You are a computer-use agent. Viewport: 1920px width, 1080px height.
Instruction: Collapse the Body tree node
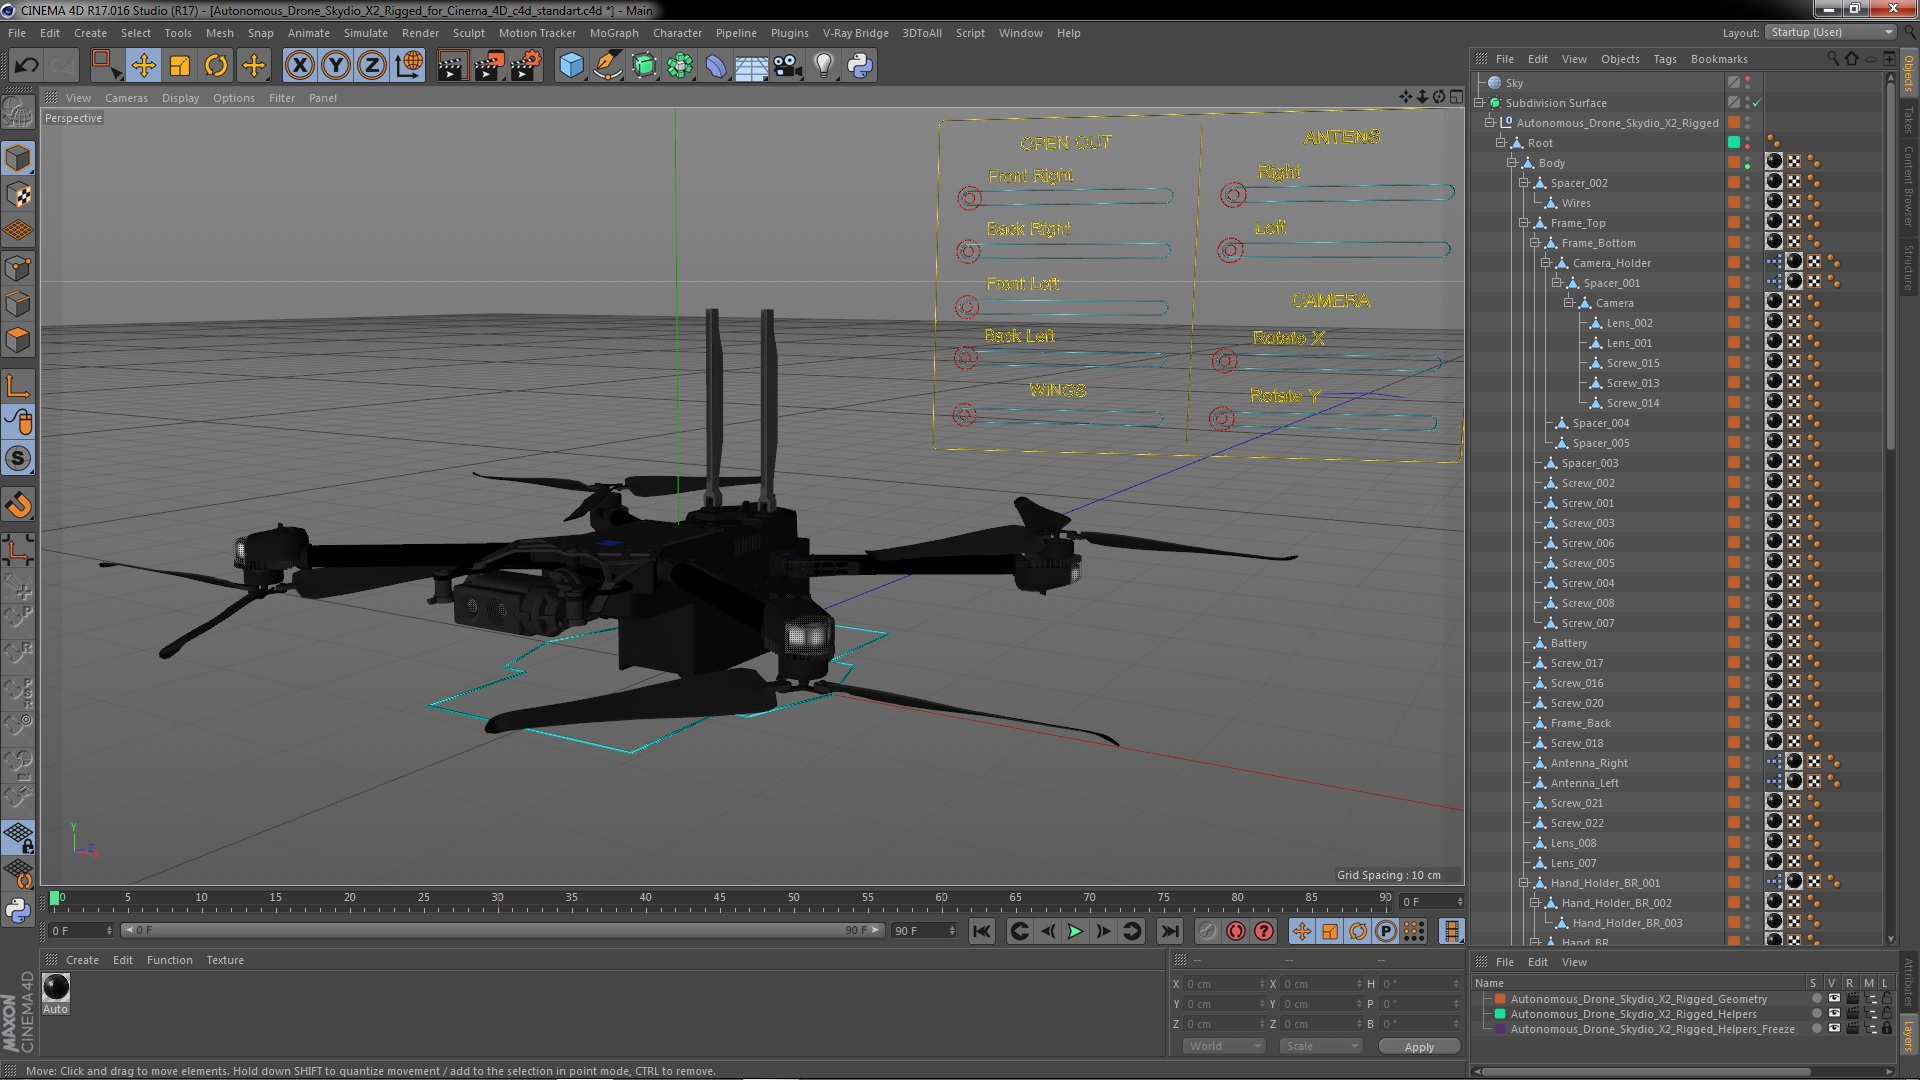1512,163
